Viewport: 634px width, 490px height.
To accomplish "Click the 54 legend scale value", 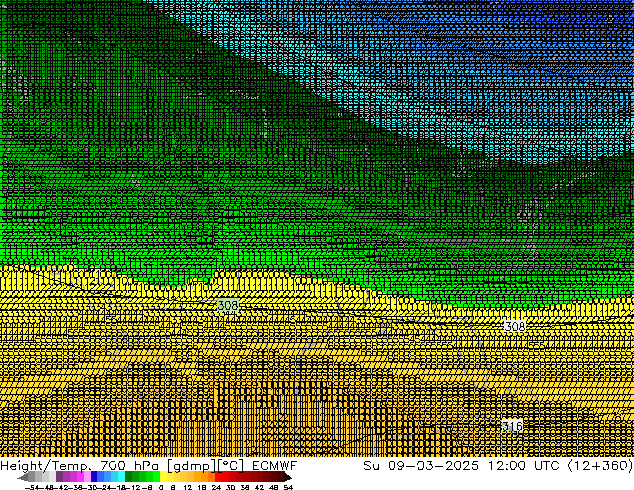I will click(288, 487).
